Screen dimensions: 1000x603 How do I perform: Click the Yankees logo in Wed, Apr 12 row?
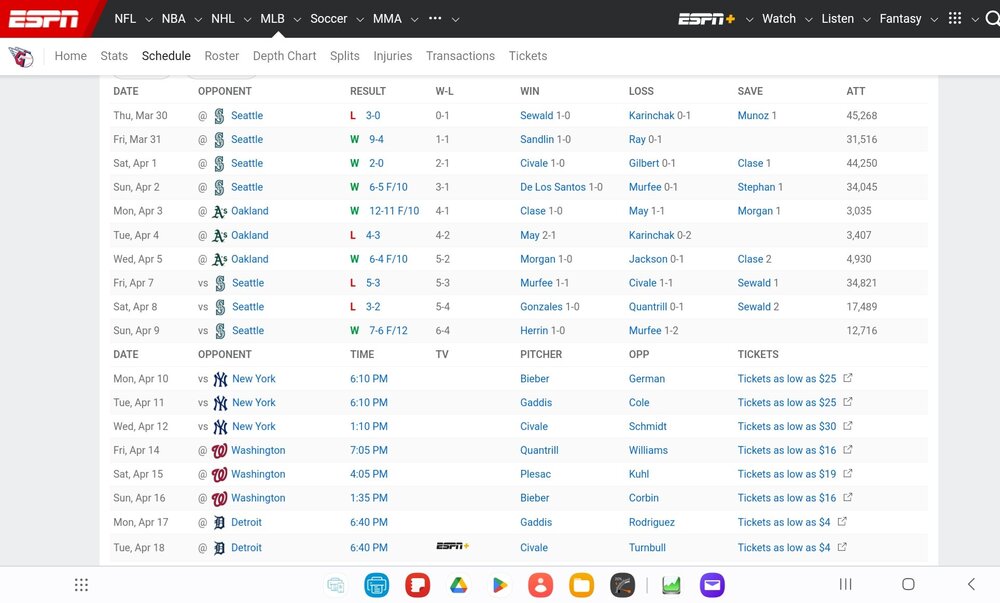click(x=220, y=426)
